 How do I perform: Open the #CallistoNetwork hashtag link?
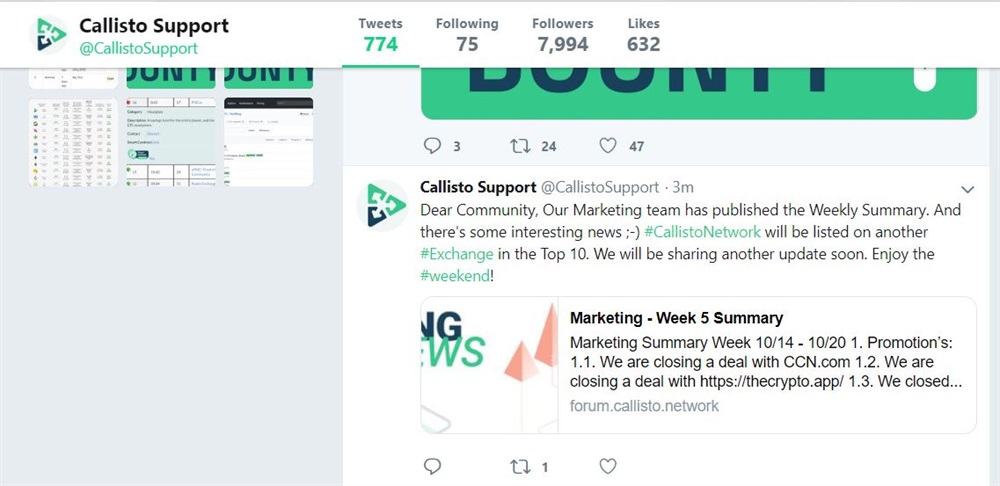click(702, 232)
